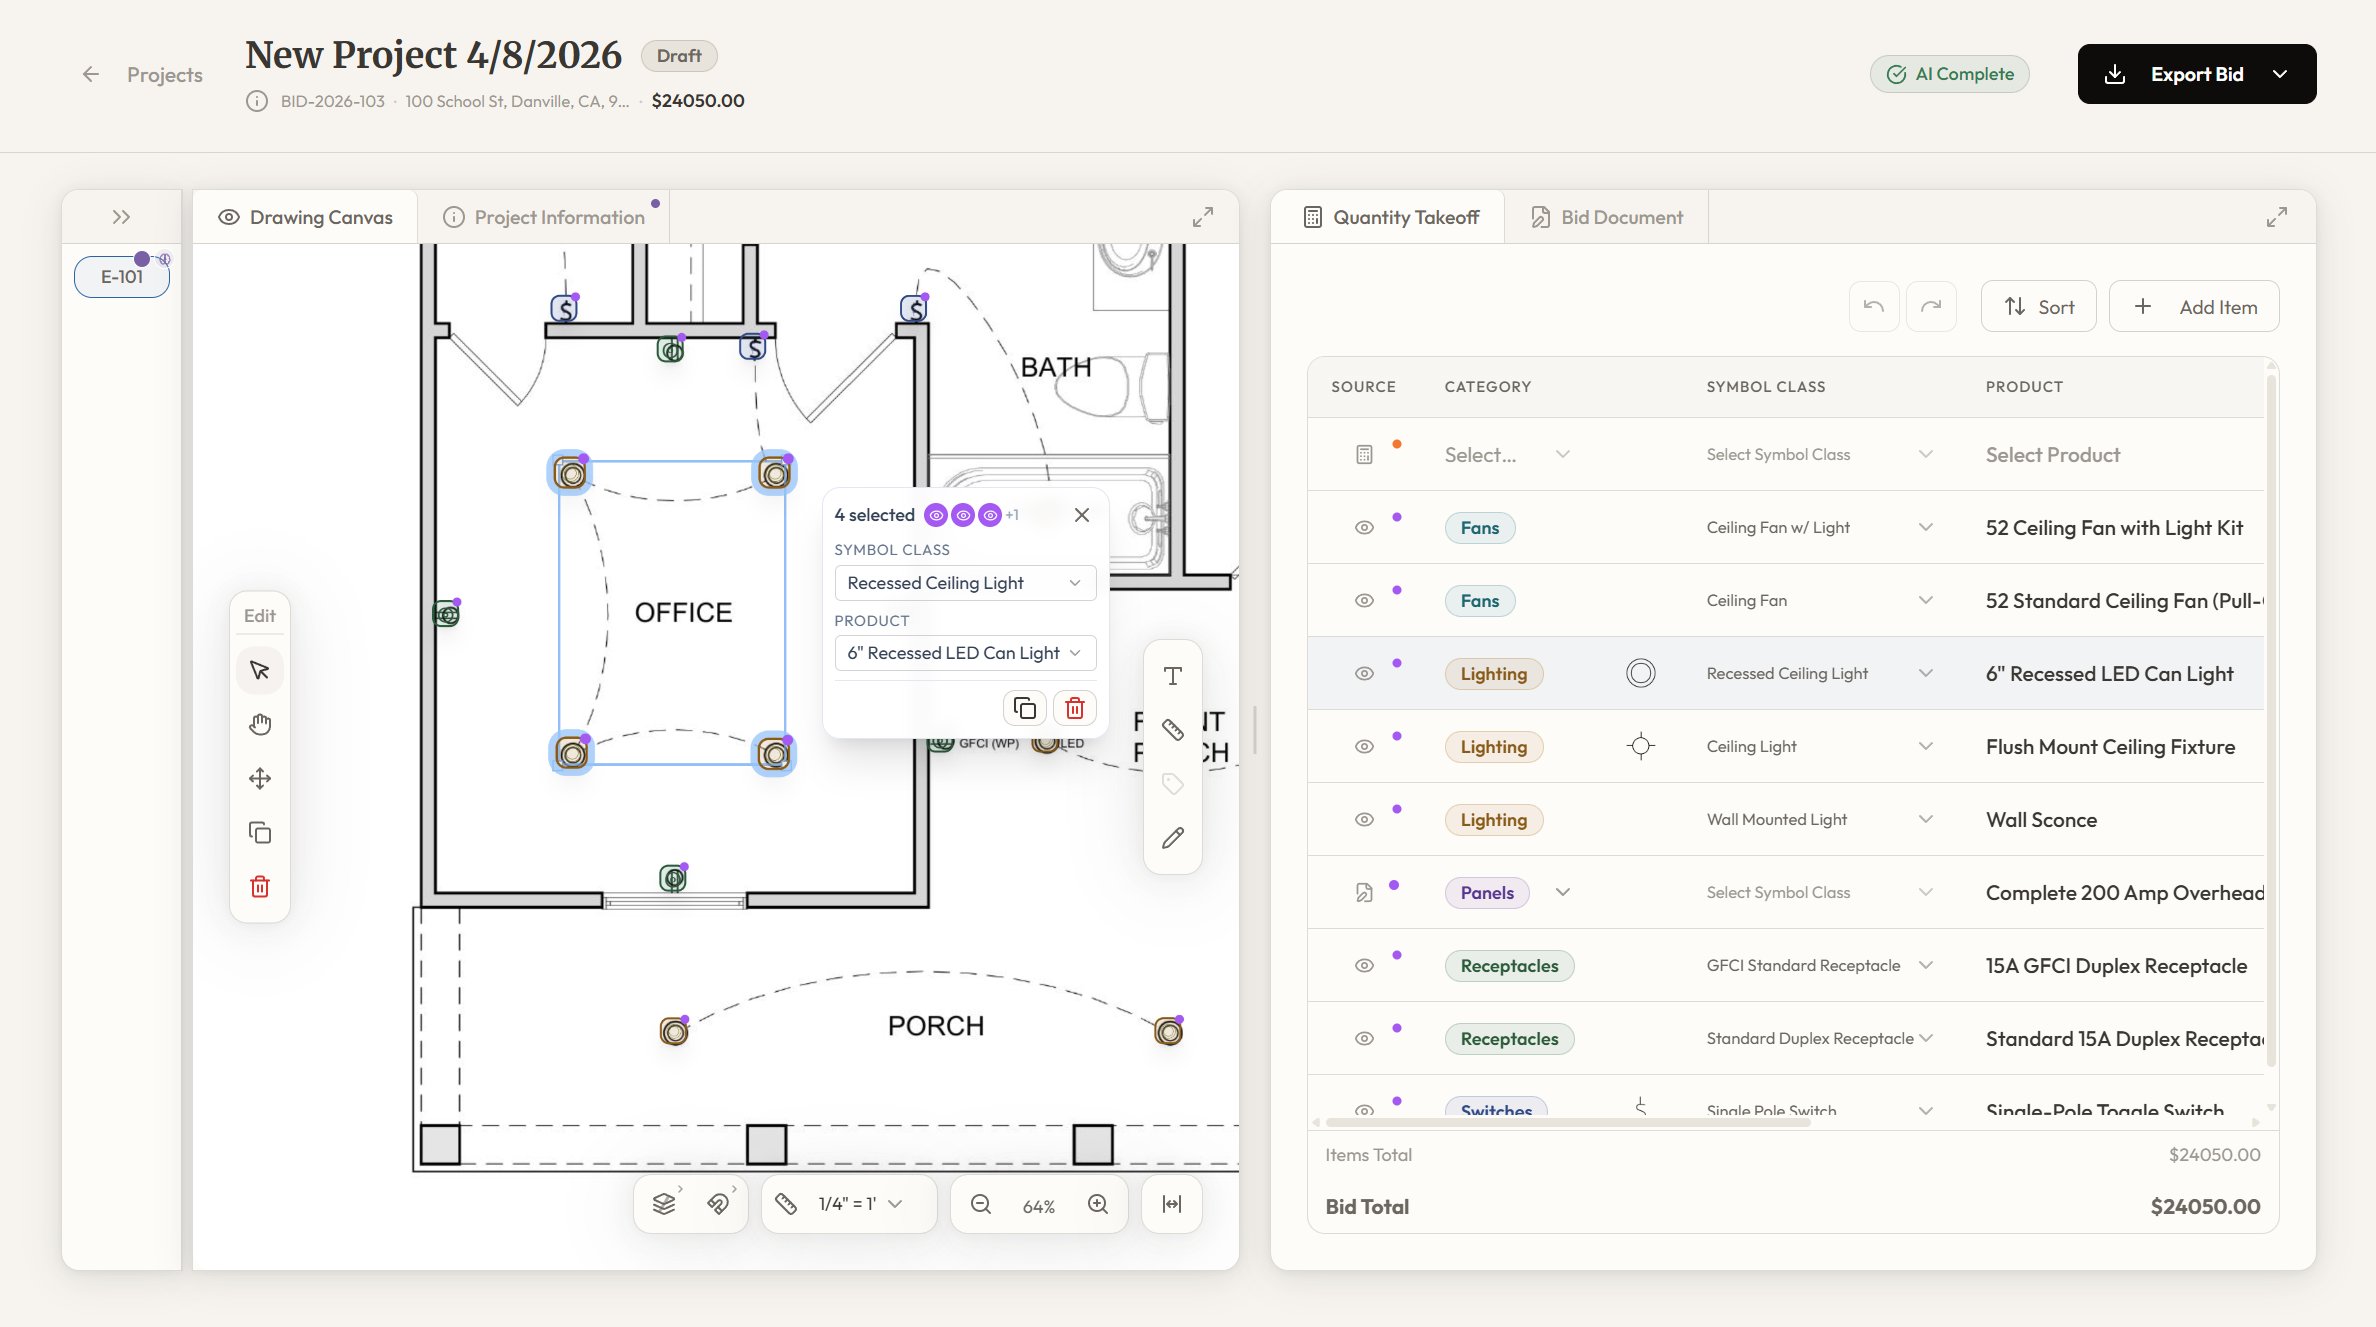Hide the 15A GFCI Duplex Receptacle row
Image resolution: width=2376 pixels, height=1327 pixels.
pyautogui.click(x=1363, y=965)
